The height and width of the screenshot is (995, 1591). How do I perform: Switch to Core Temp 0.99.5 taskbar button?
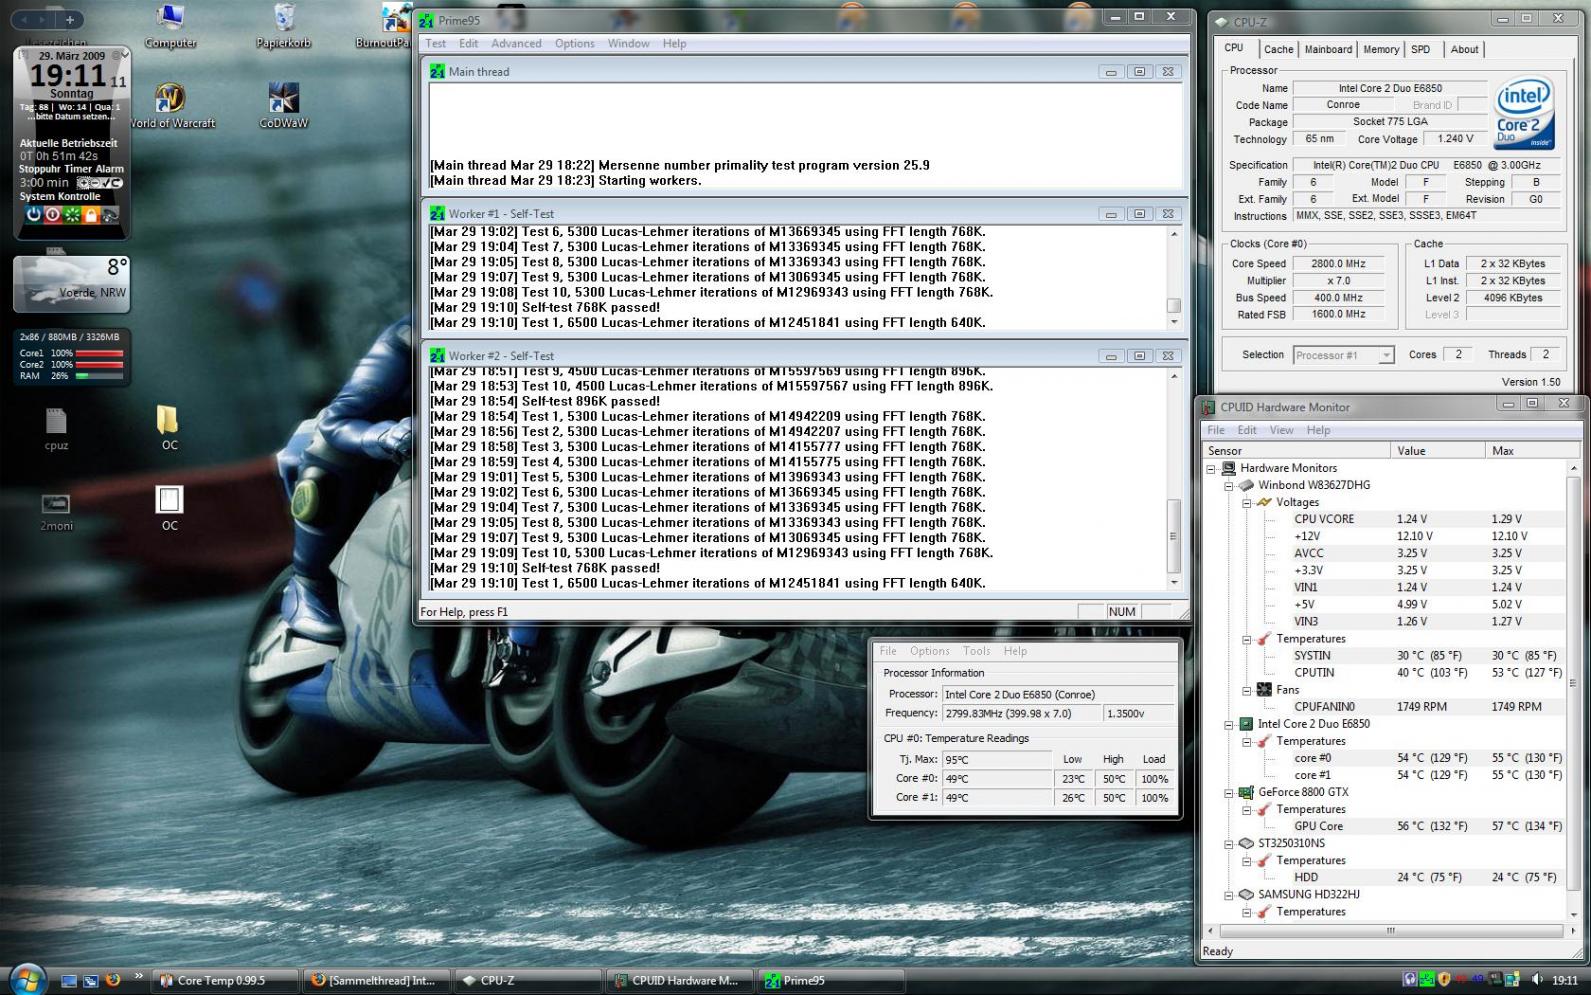[x=224, y=980]
